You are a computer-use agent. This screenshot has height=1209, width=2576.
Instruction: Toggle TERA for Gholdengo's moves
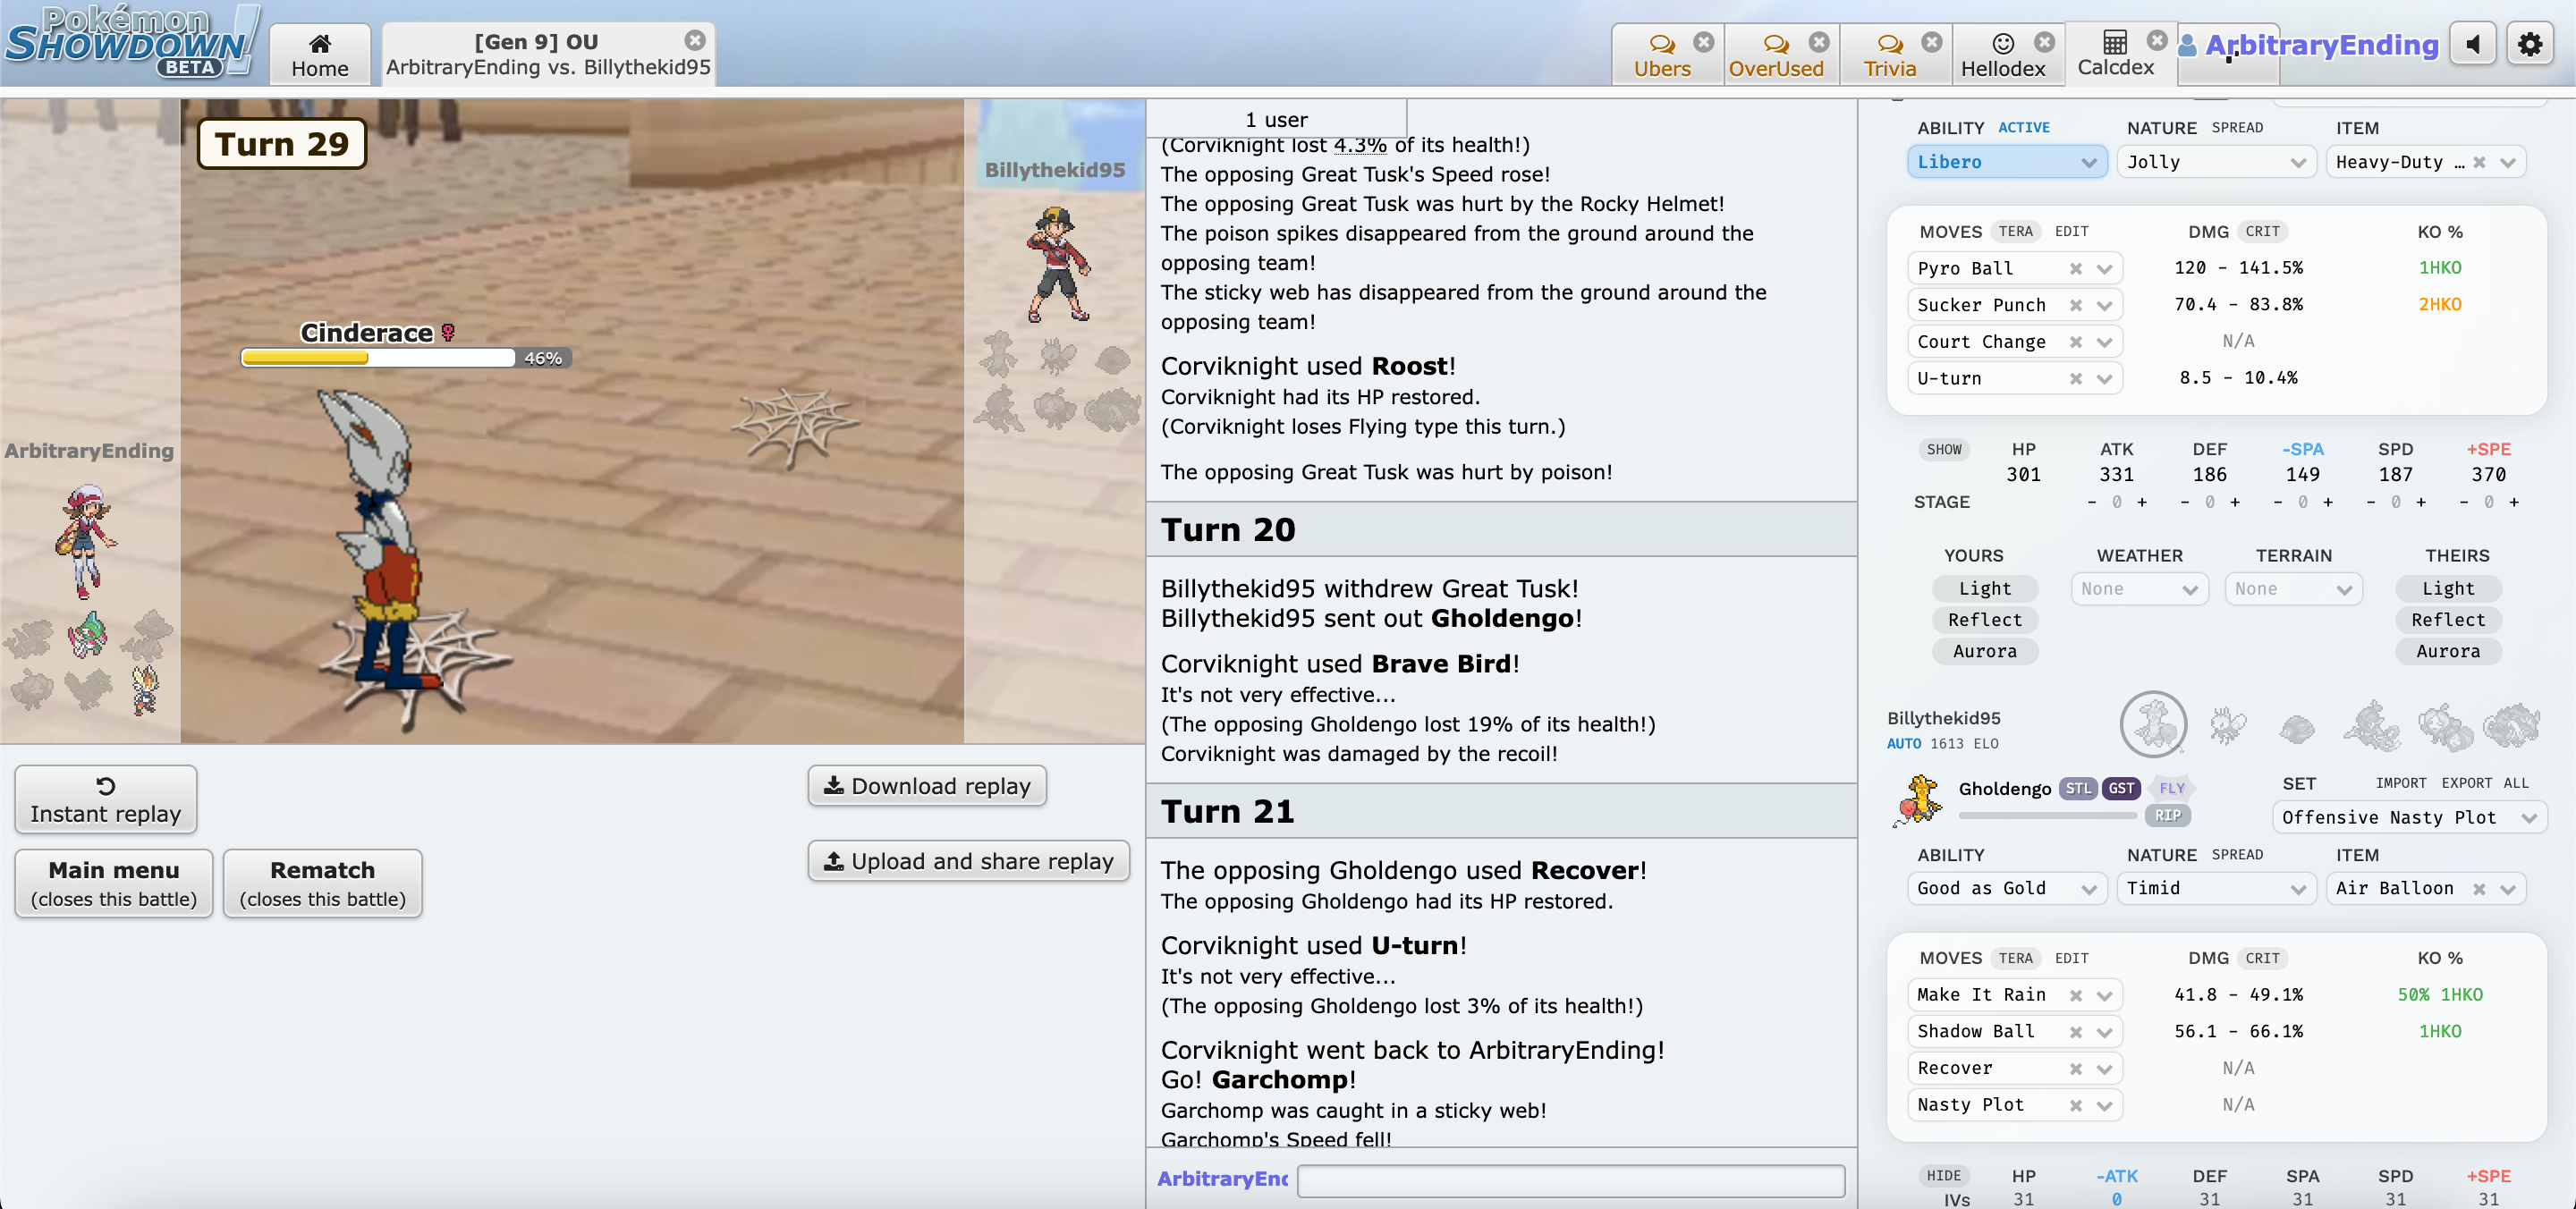tap(2015, 958)
